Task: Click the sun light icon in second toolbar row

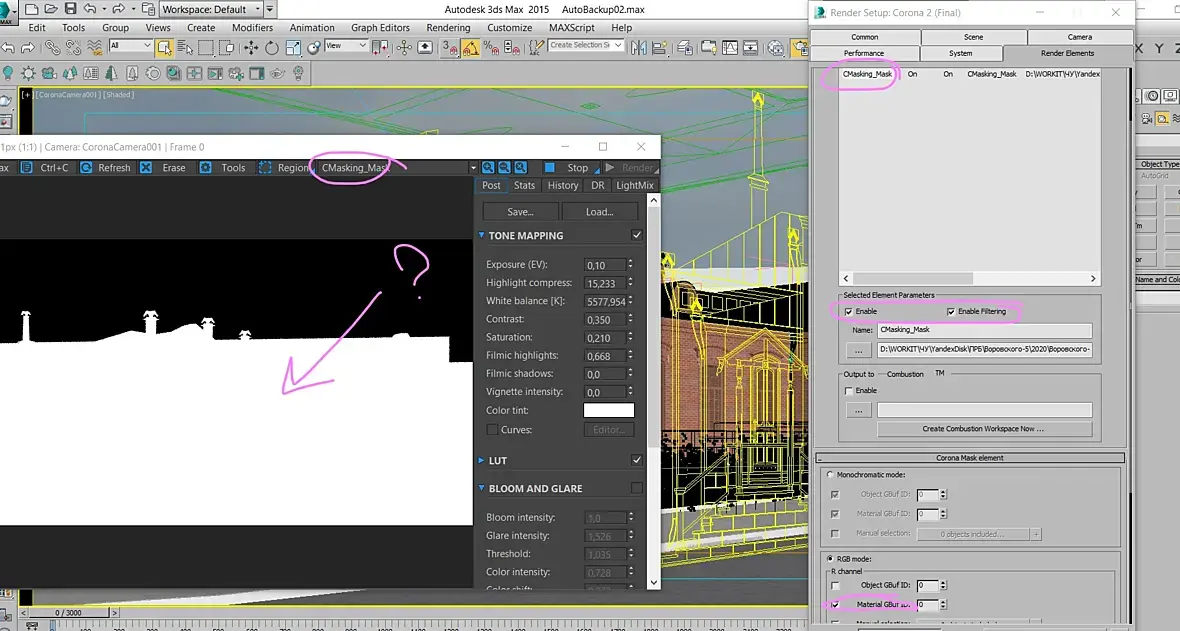Action: 28,73
